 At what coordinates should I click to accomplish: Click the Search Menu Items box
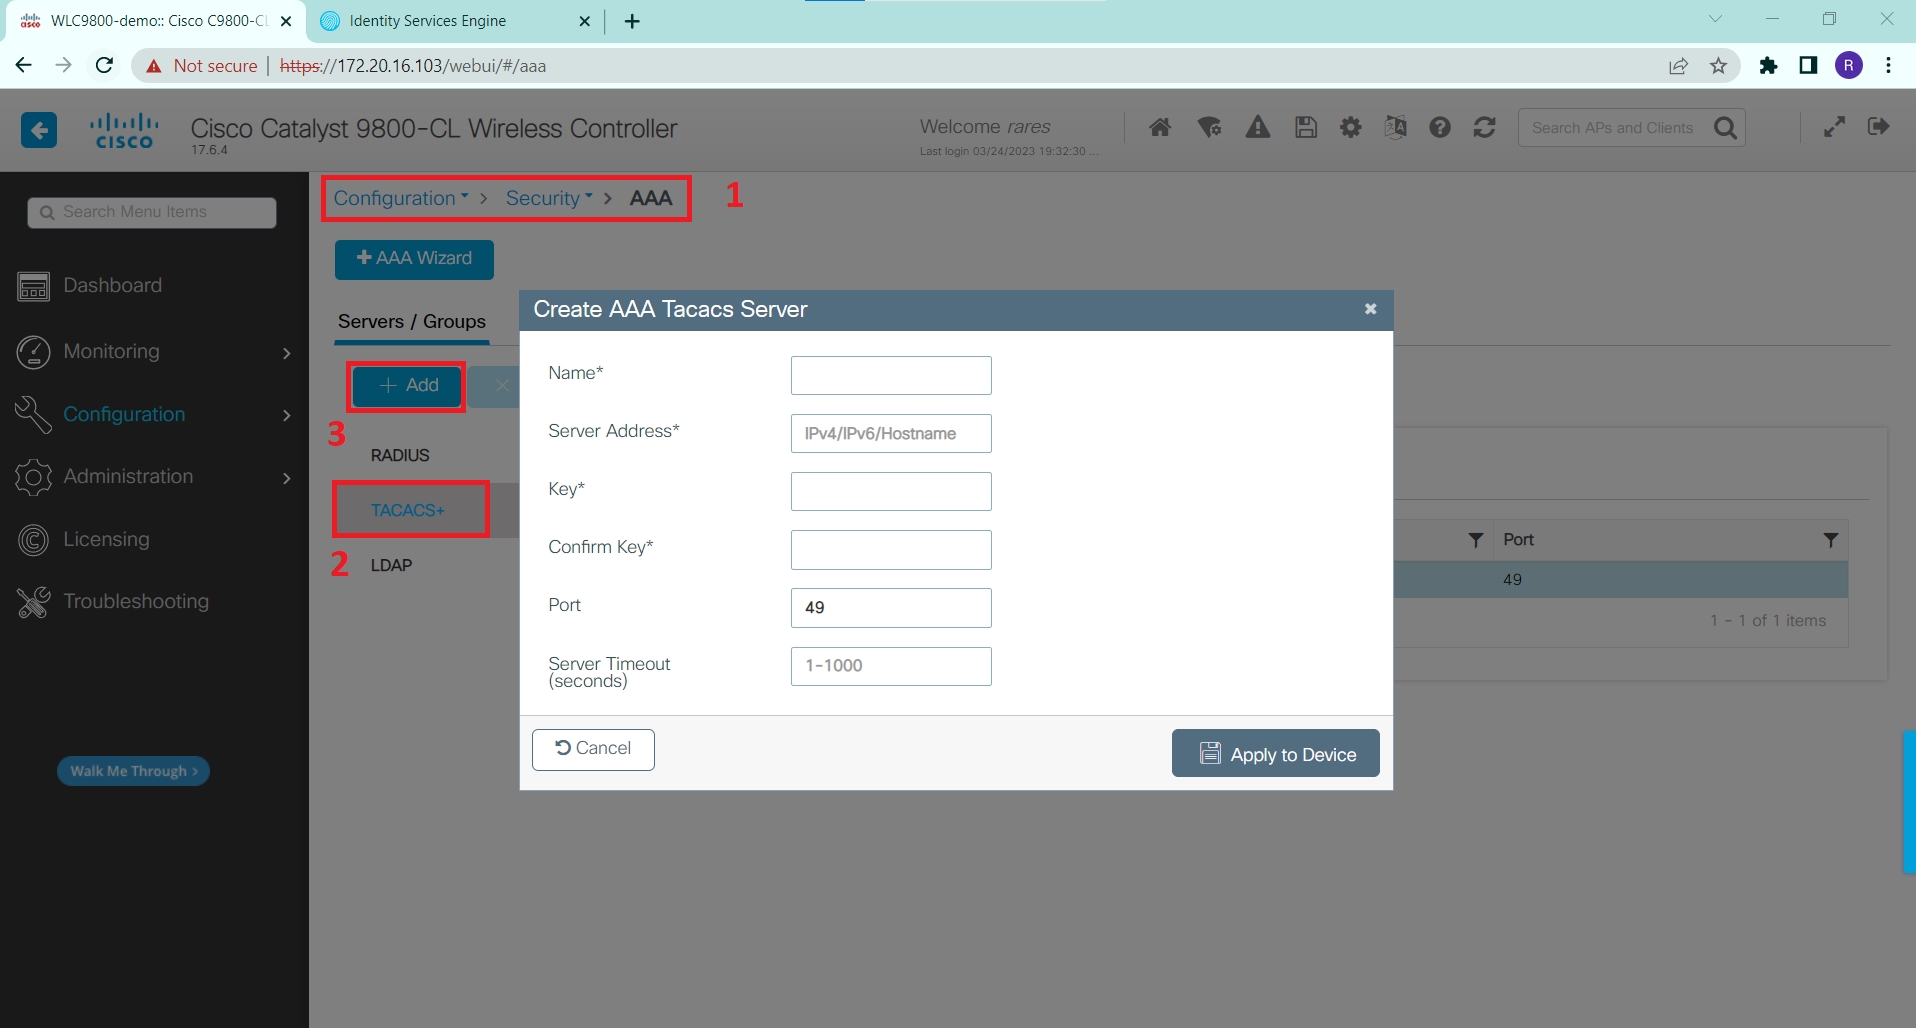(152, 212)
